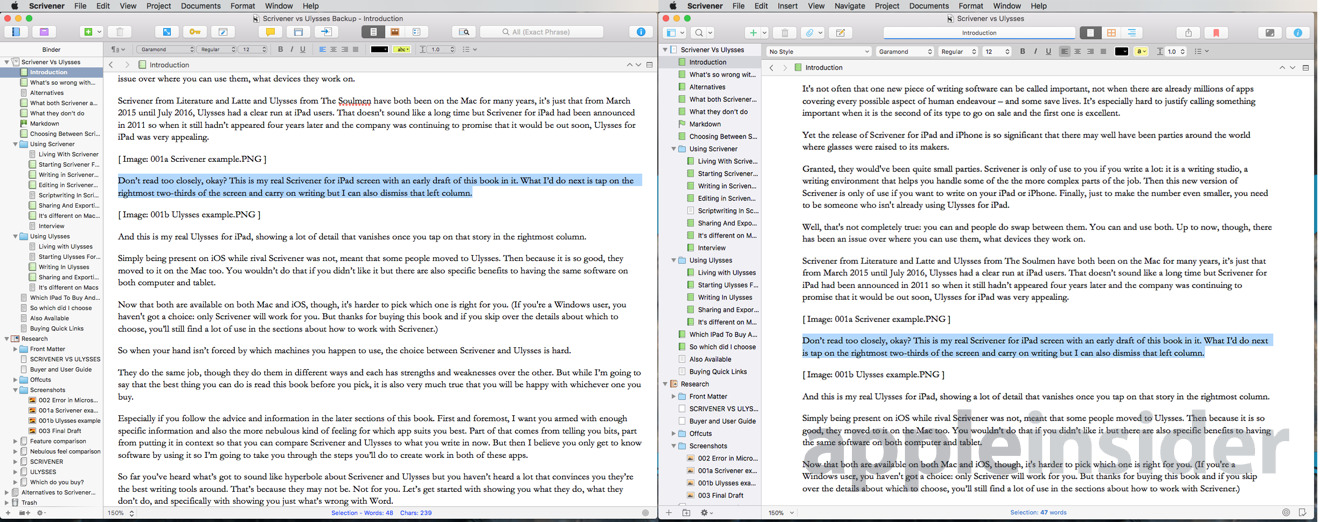
Task: Open Apple menu in left menu bar
Action: (x=14, y=6)
